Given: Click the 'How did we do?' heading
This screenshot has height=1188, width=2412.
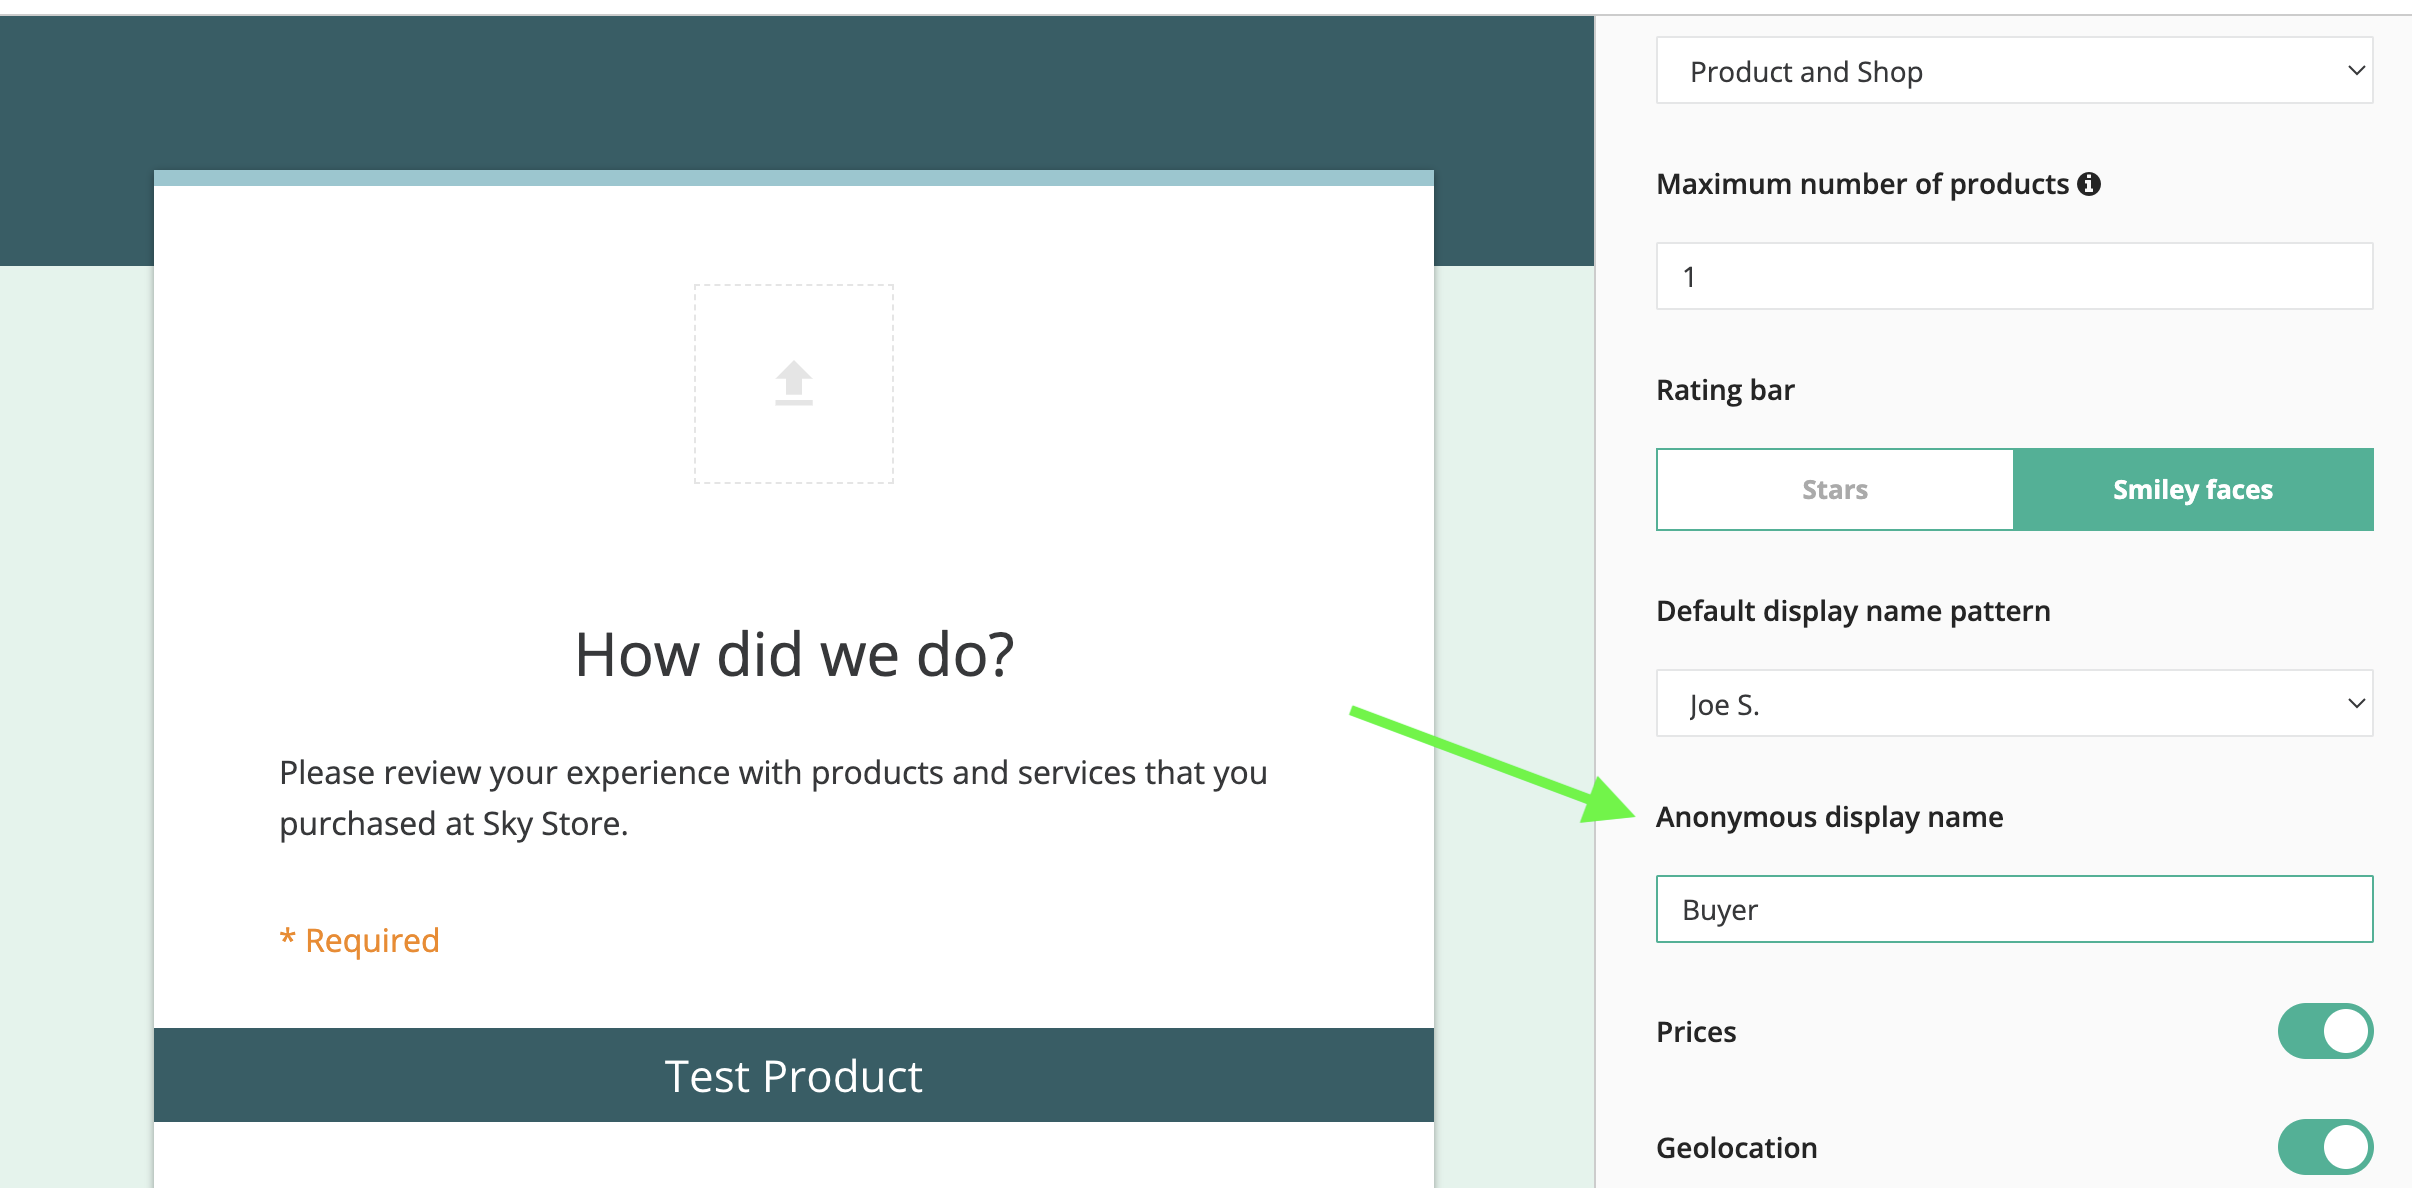Looking at the screenshot, I should 794,655.
